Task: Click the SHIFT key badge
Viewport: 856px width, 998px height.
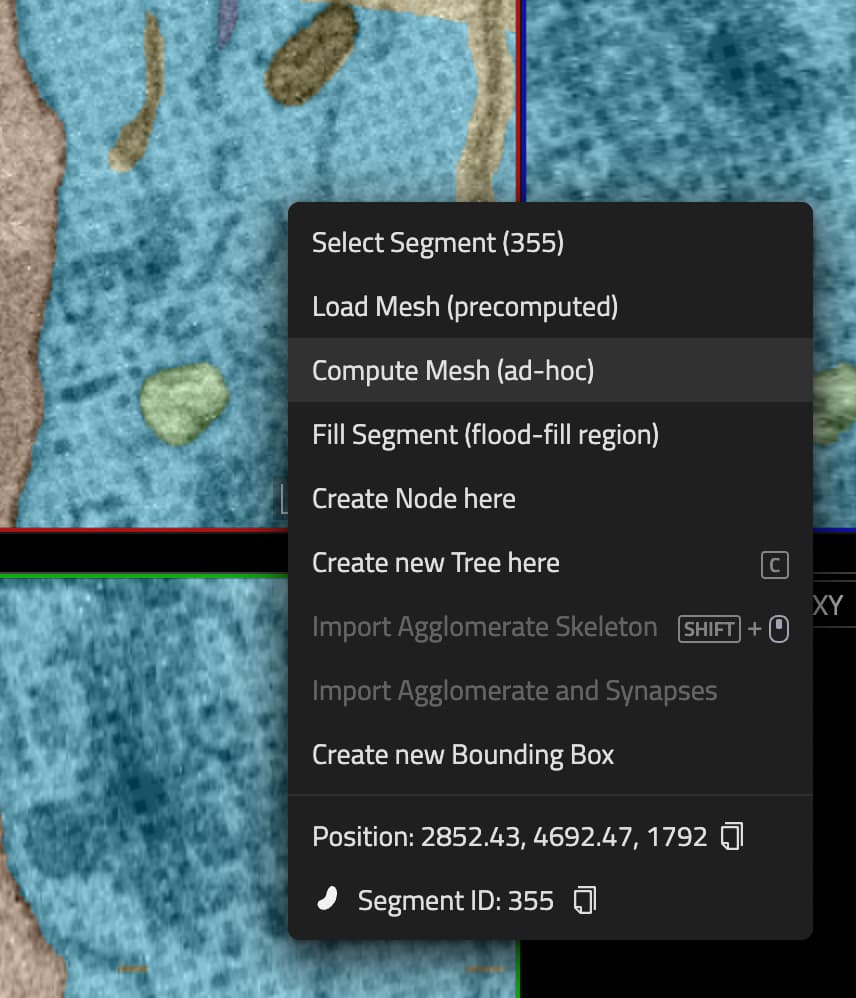Action: 709,629
